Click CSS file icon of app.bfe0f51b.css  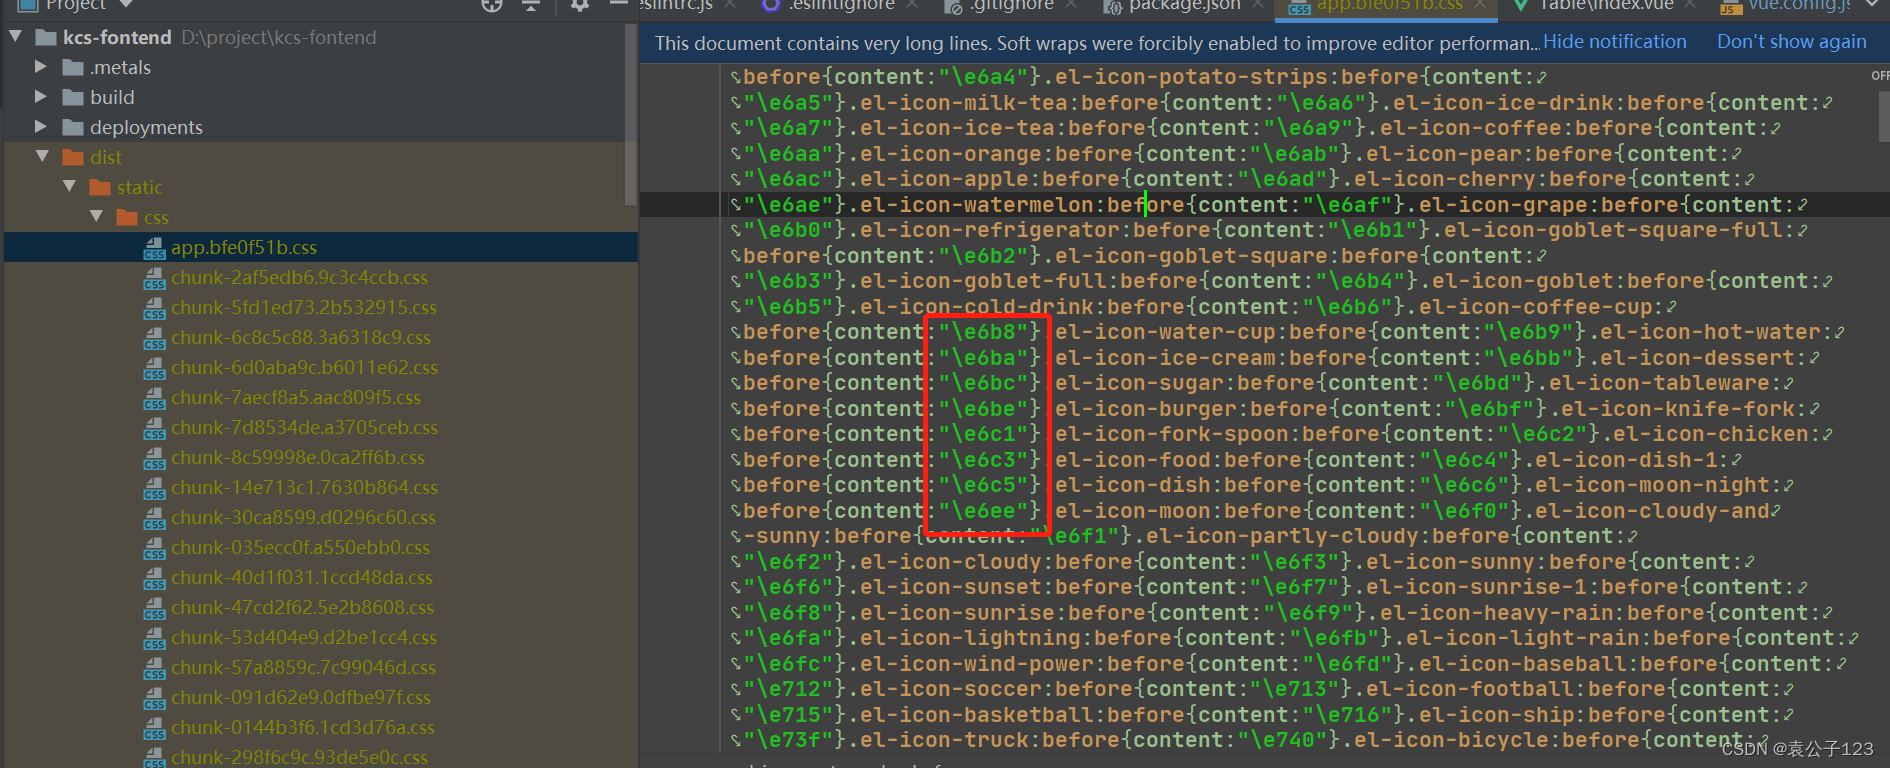(x=154, y=248)
